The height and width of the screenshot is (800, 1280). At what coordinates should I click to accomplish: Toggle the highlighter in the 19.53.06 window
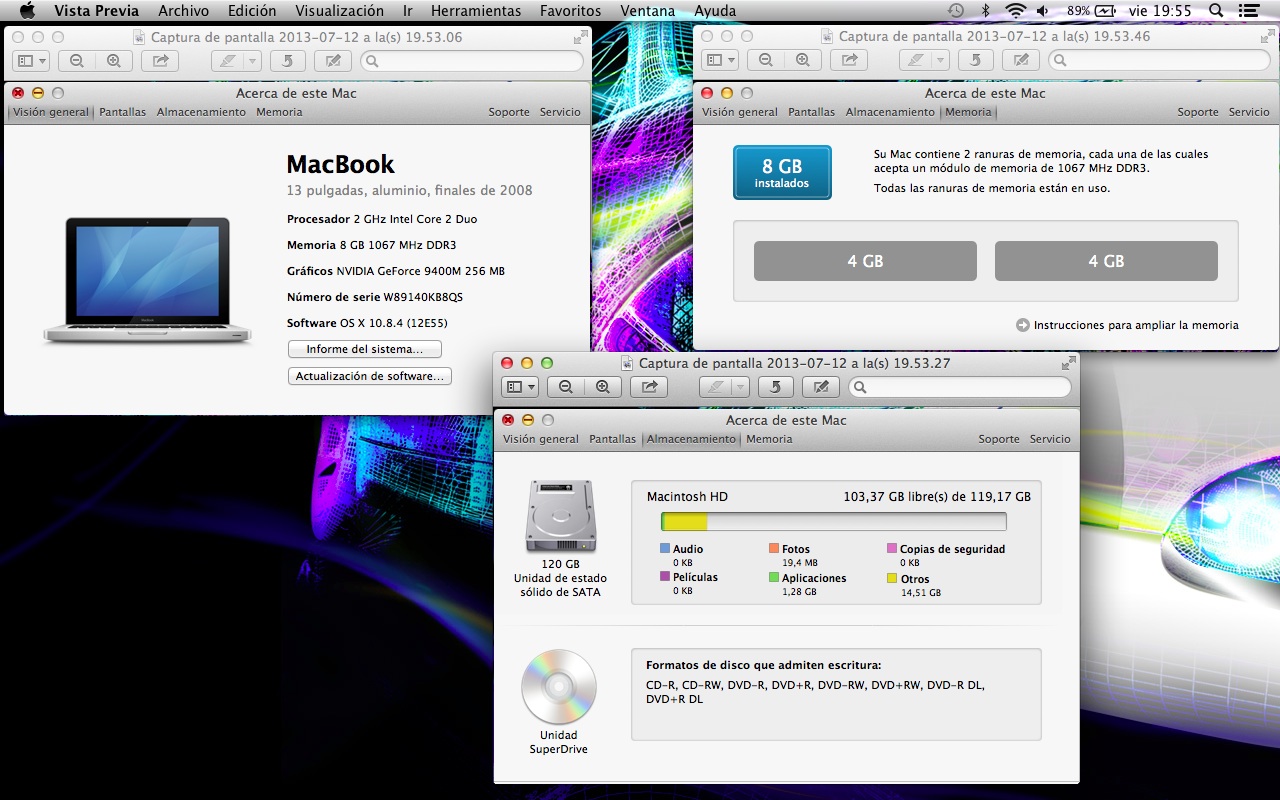coord(228,60)
